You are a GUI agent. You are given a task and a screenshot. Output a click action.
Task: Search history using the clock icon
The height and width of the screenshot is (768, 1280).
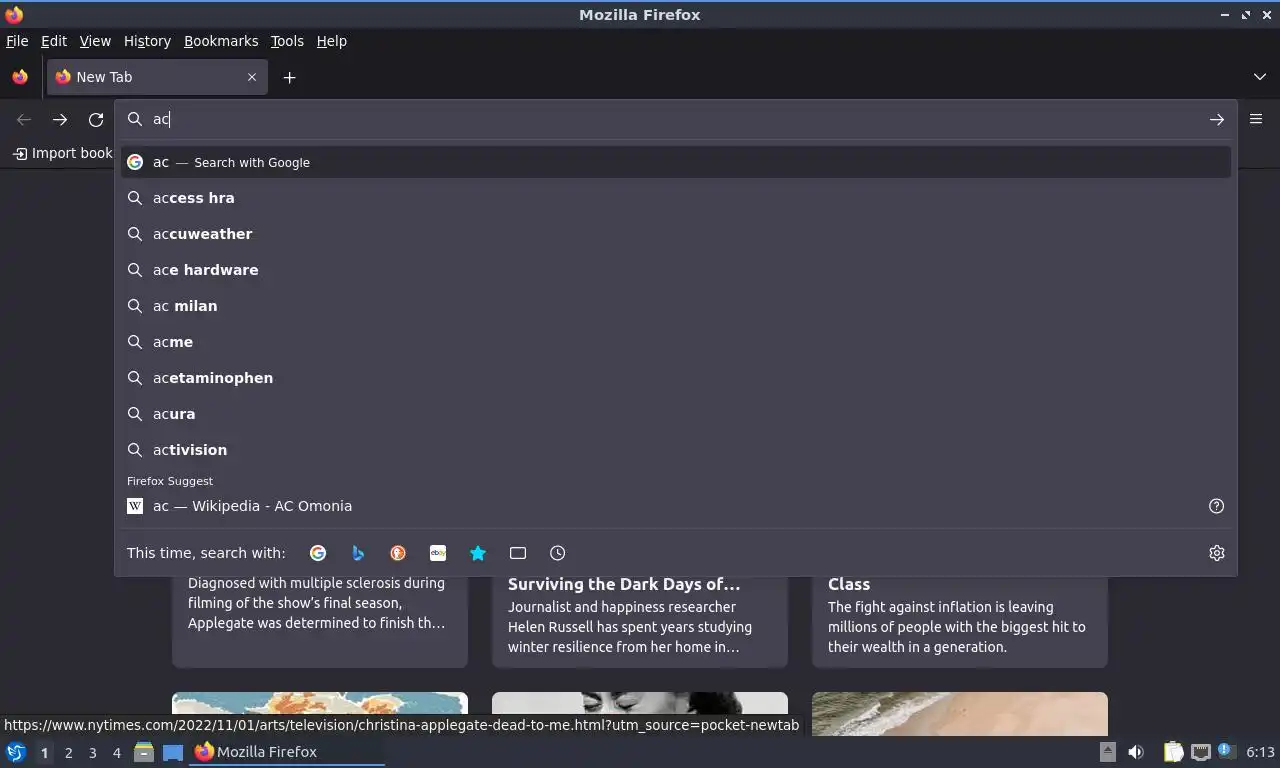pos(558,553)
